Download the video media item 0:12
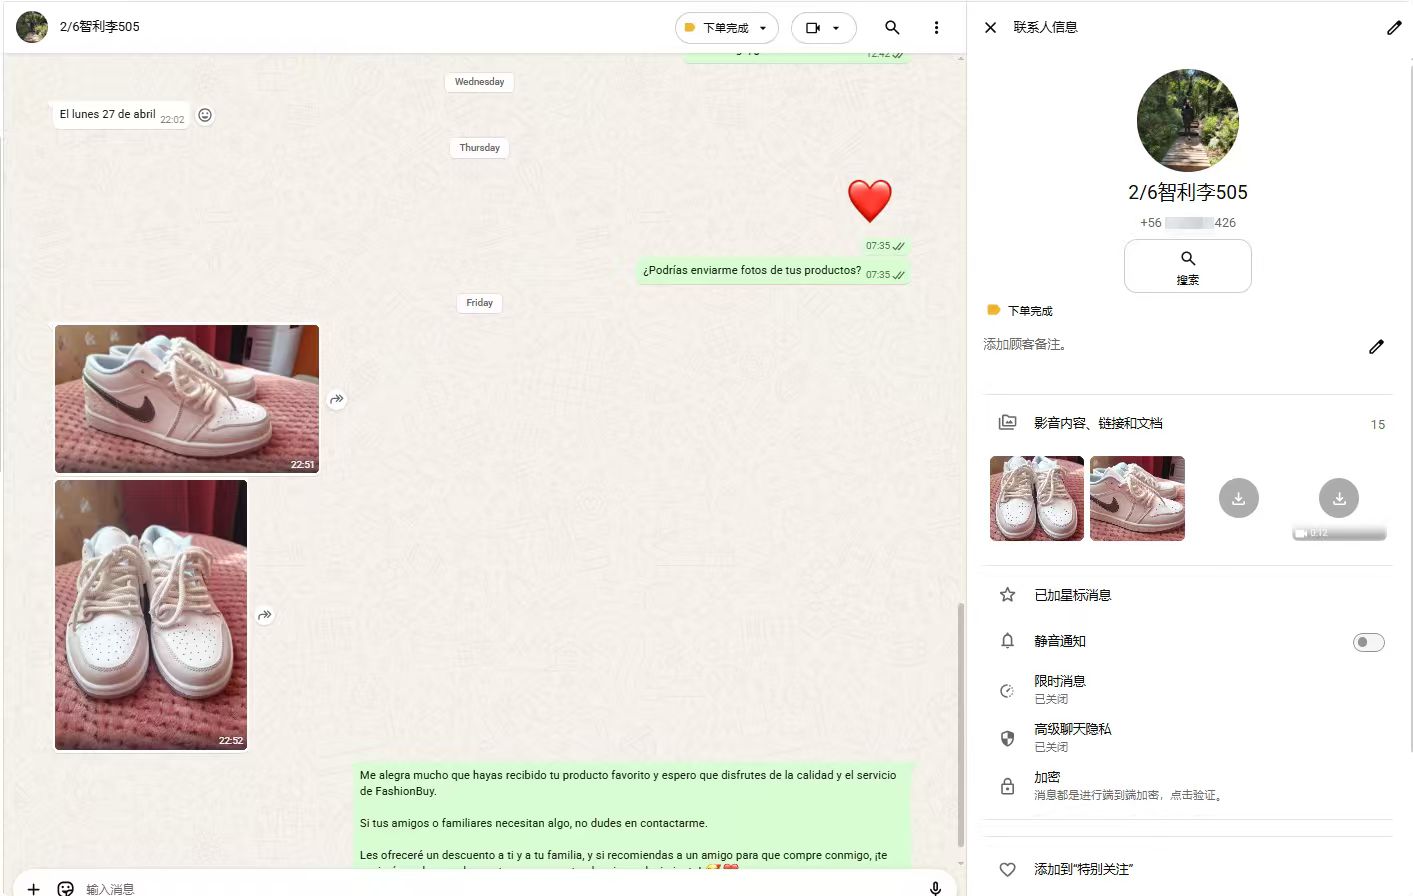The height and width of the screenshot is (896, 1413). tap(1339, 498)
